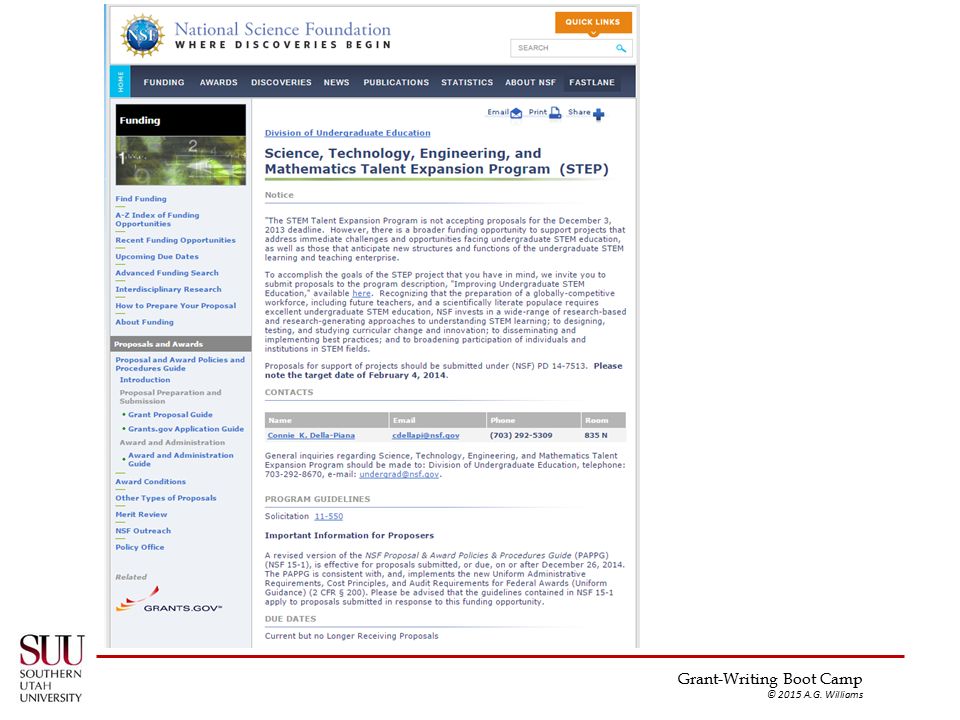Click the Phone column header
The width and height of the screenshot is (960, 720).
(x=533, y=420)
